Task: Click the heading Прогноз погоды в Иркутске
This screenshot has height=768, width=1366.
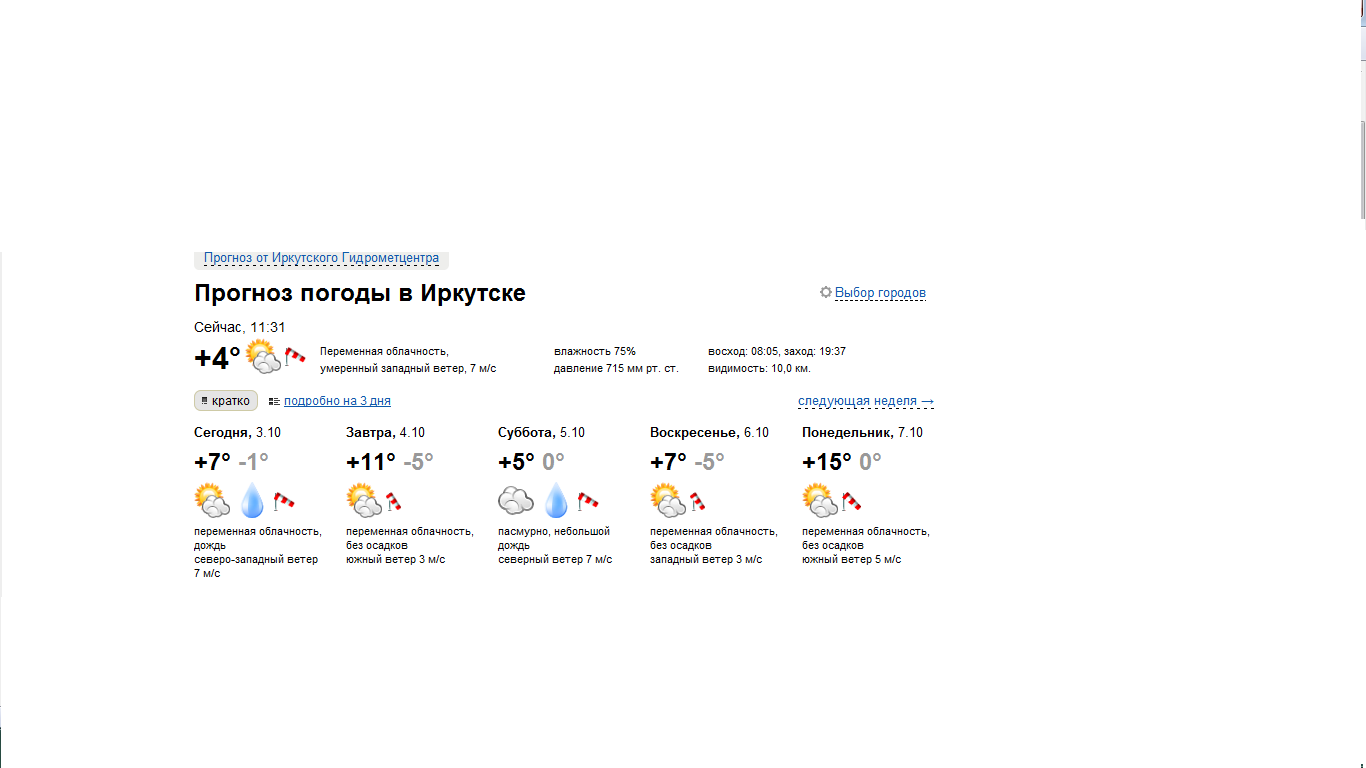Action: pos(360,293)
